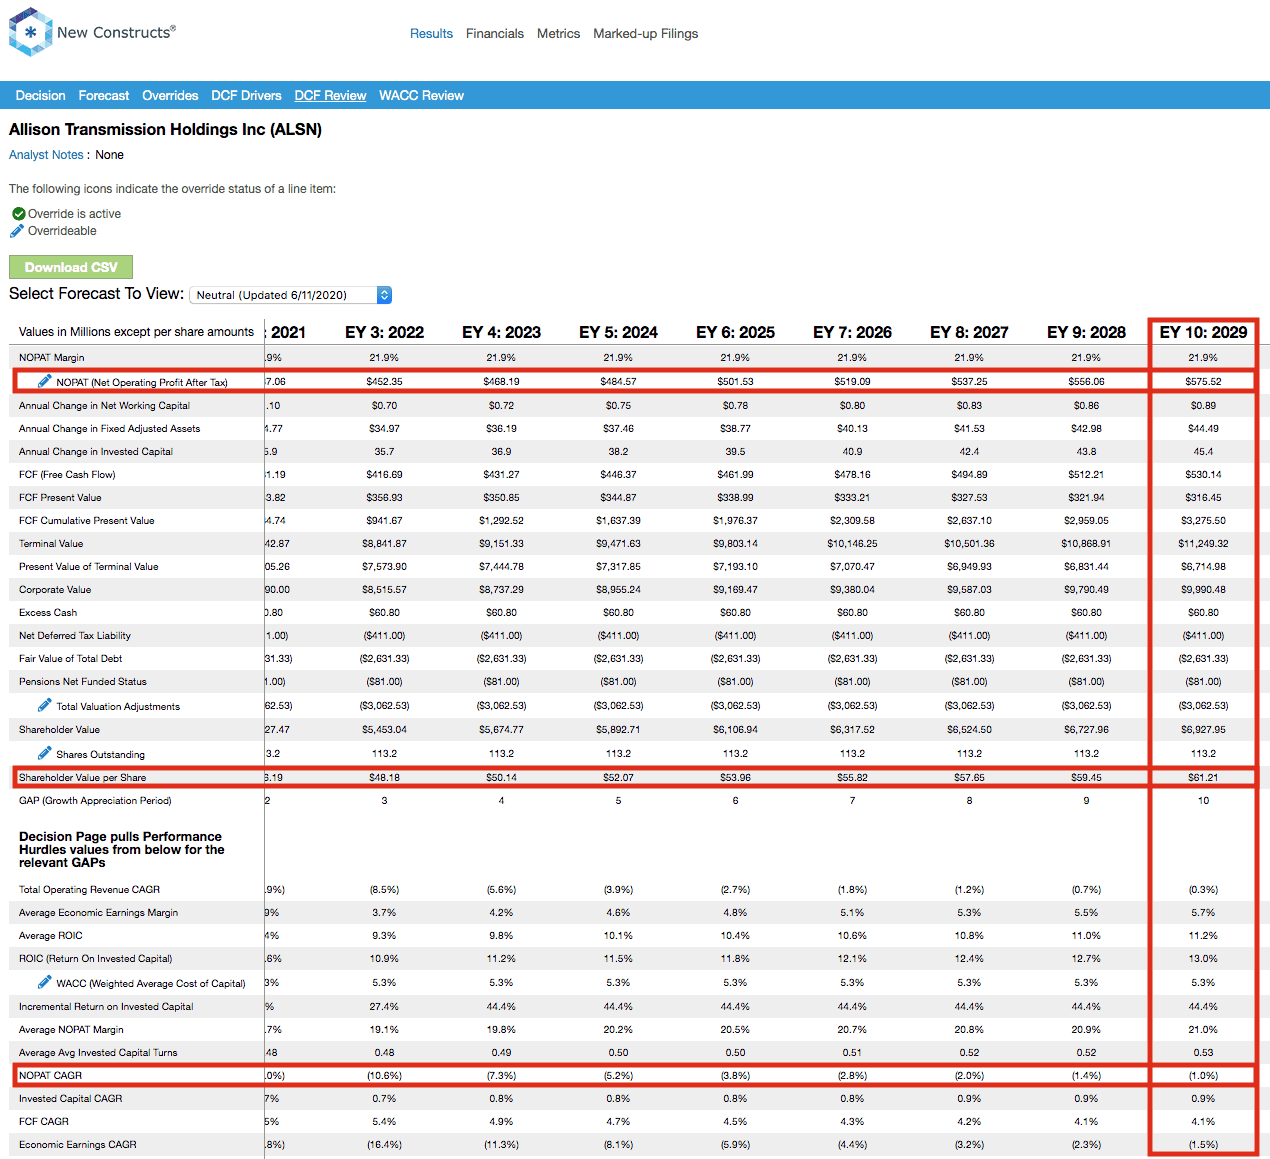Click 'ROIC (Return On Invested Capital)' label
The width and height of the screenshot is (1270, 1159).
pyautogui.click(x=95, y=959)
